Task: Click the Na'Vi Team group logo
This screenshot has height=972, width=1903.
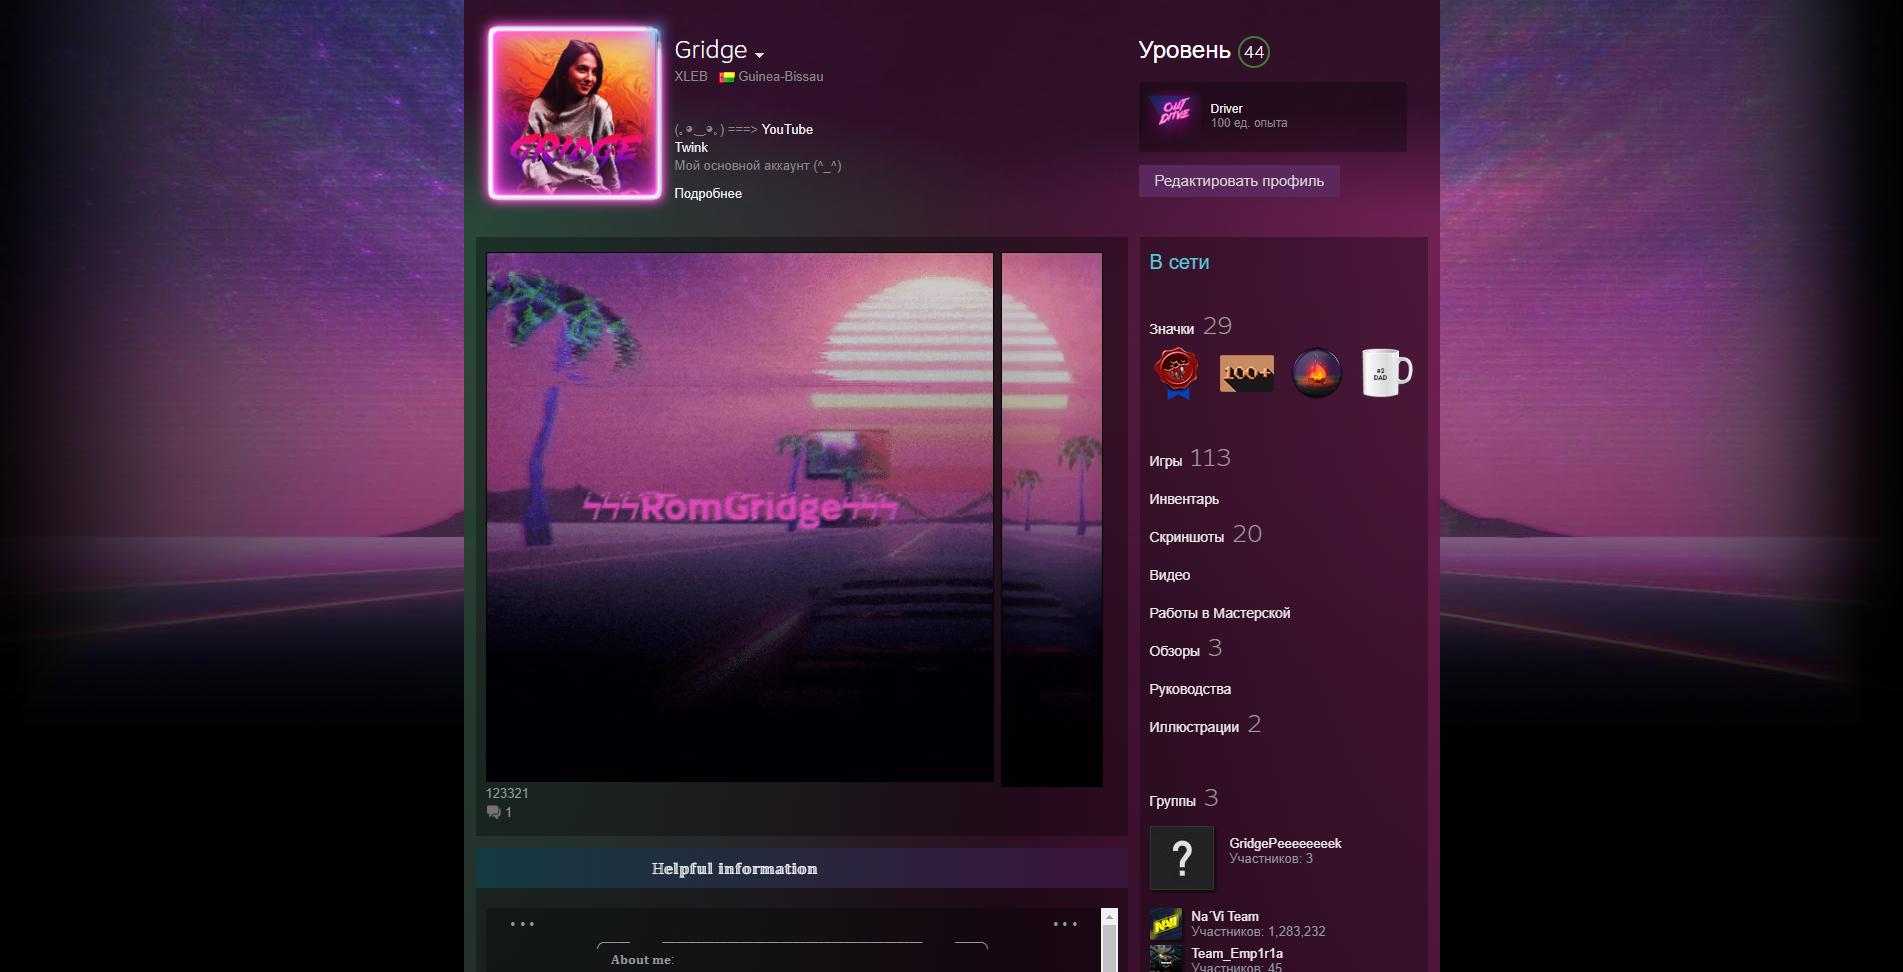Action: pos(1165,923)
